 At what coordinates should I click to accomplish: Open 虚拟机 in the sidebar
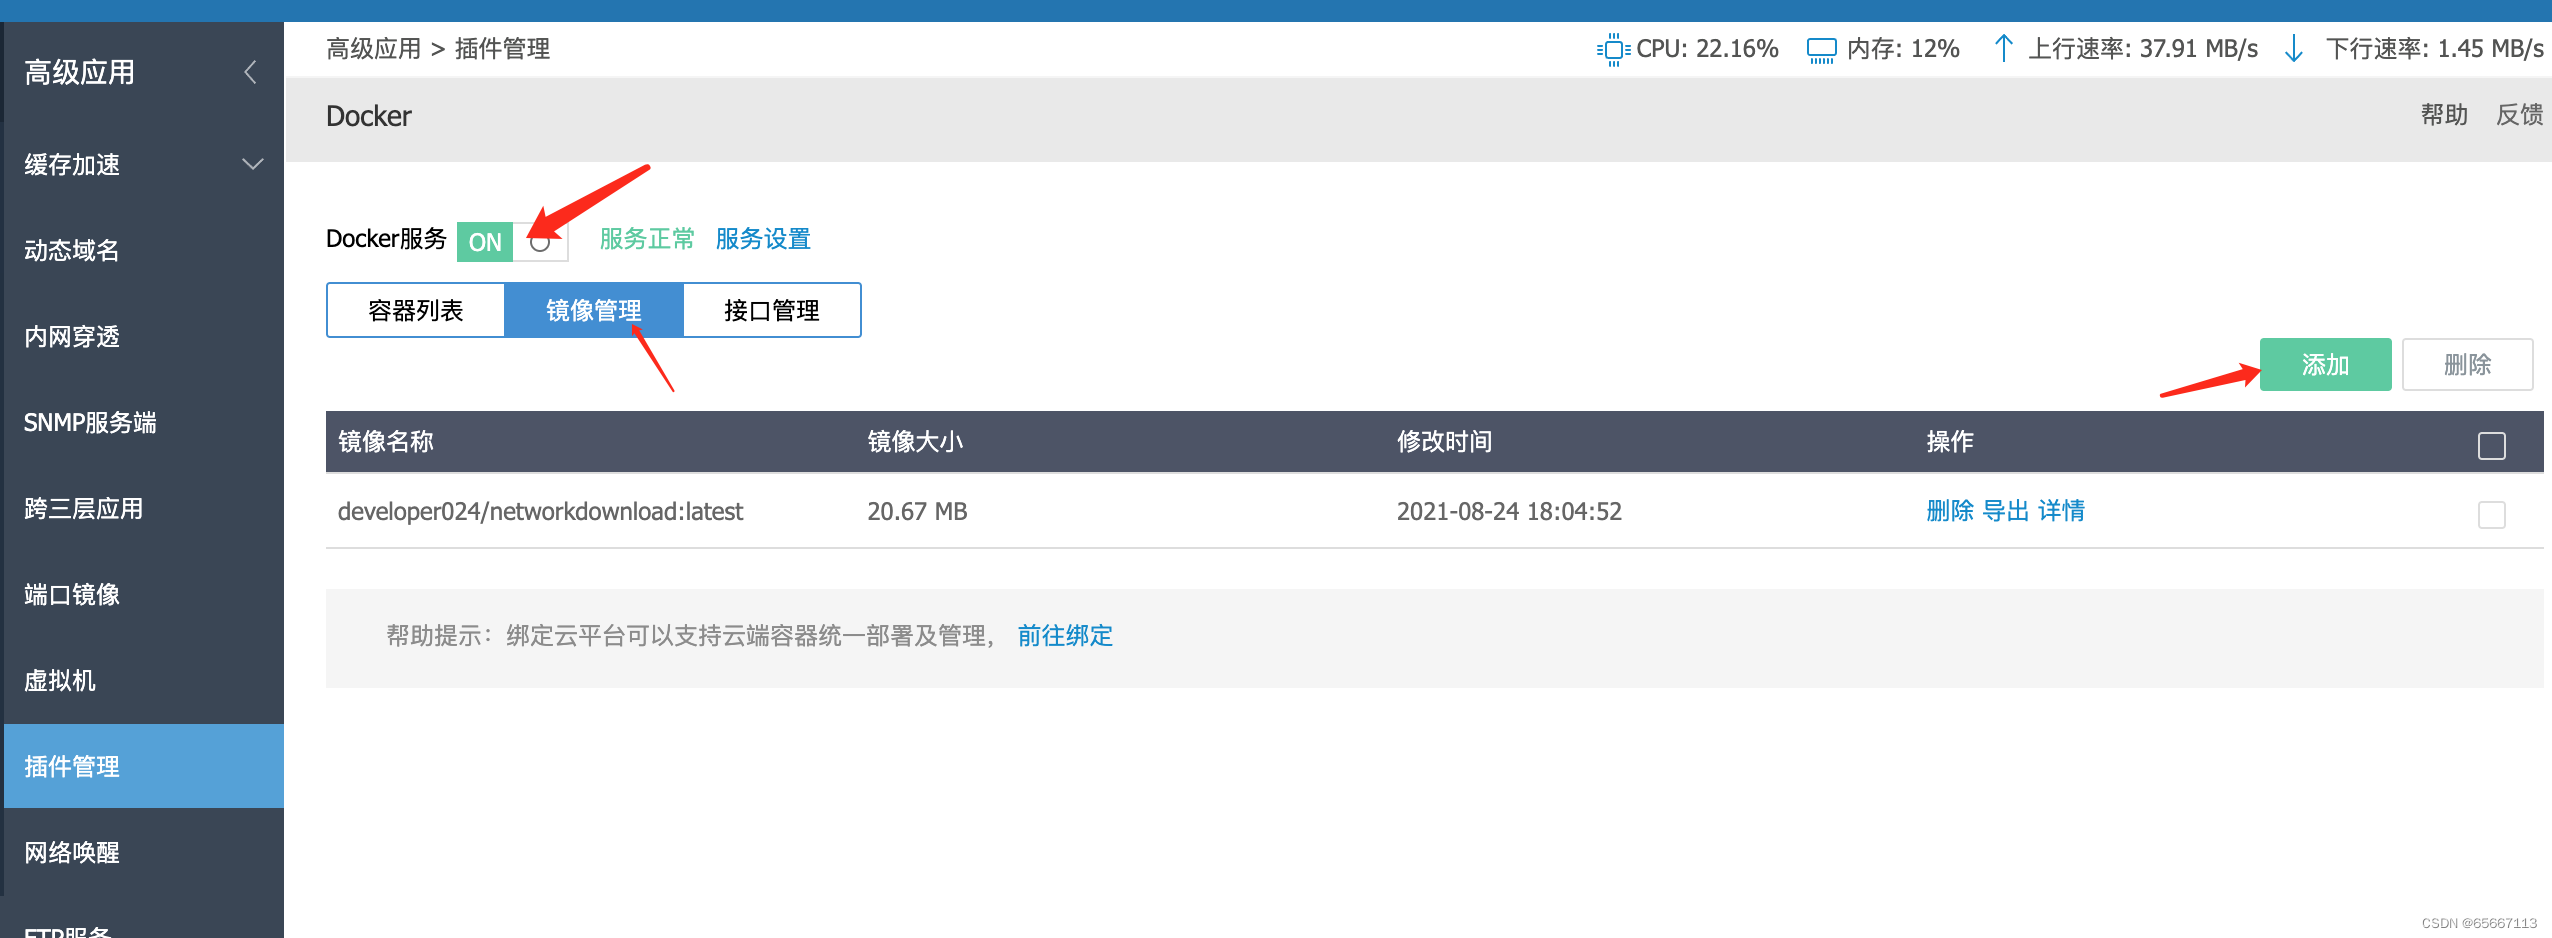60,680
